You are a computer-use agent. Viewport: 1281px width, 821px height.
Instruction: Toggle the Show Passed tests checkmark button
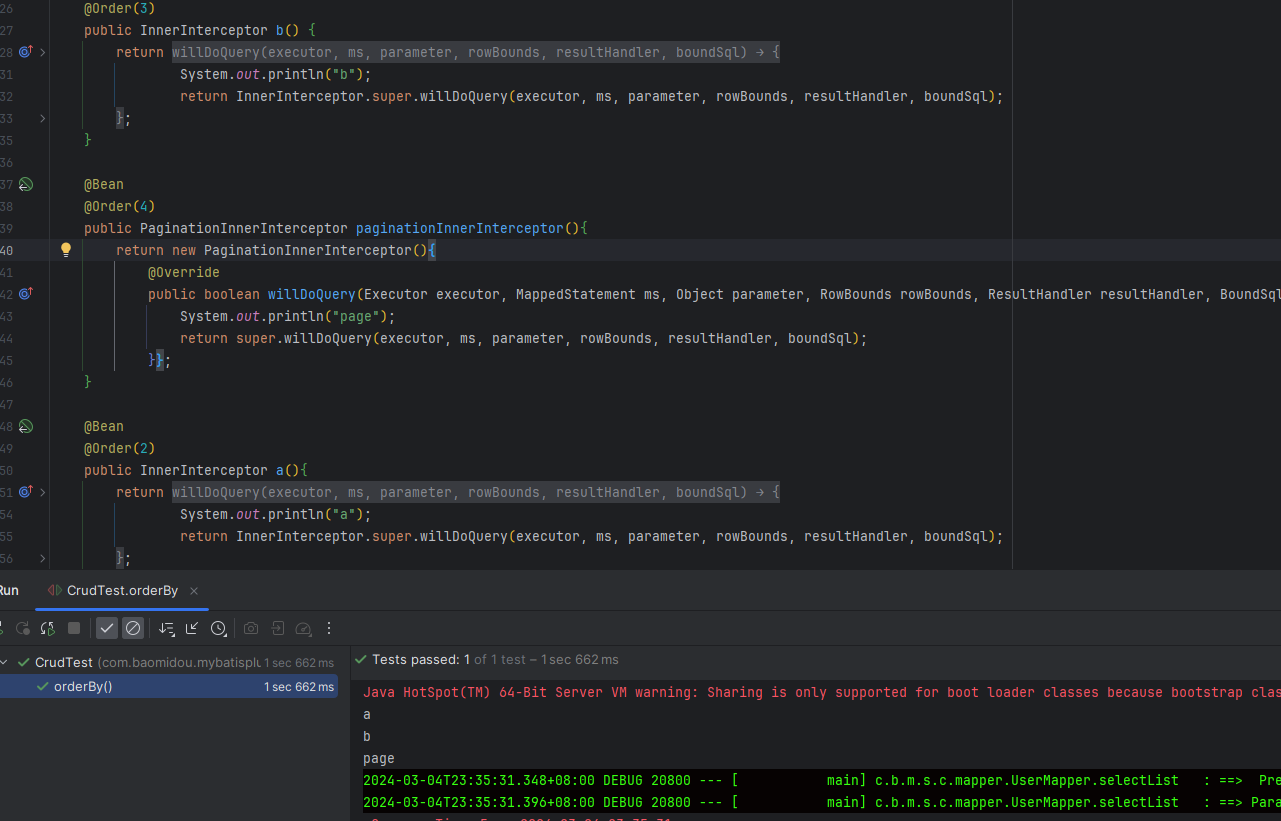point(107,628)
